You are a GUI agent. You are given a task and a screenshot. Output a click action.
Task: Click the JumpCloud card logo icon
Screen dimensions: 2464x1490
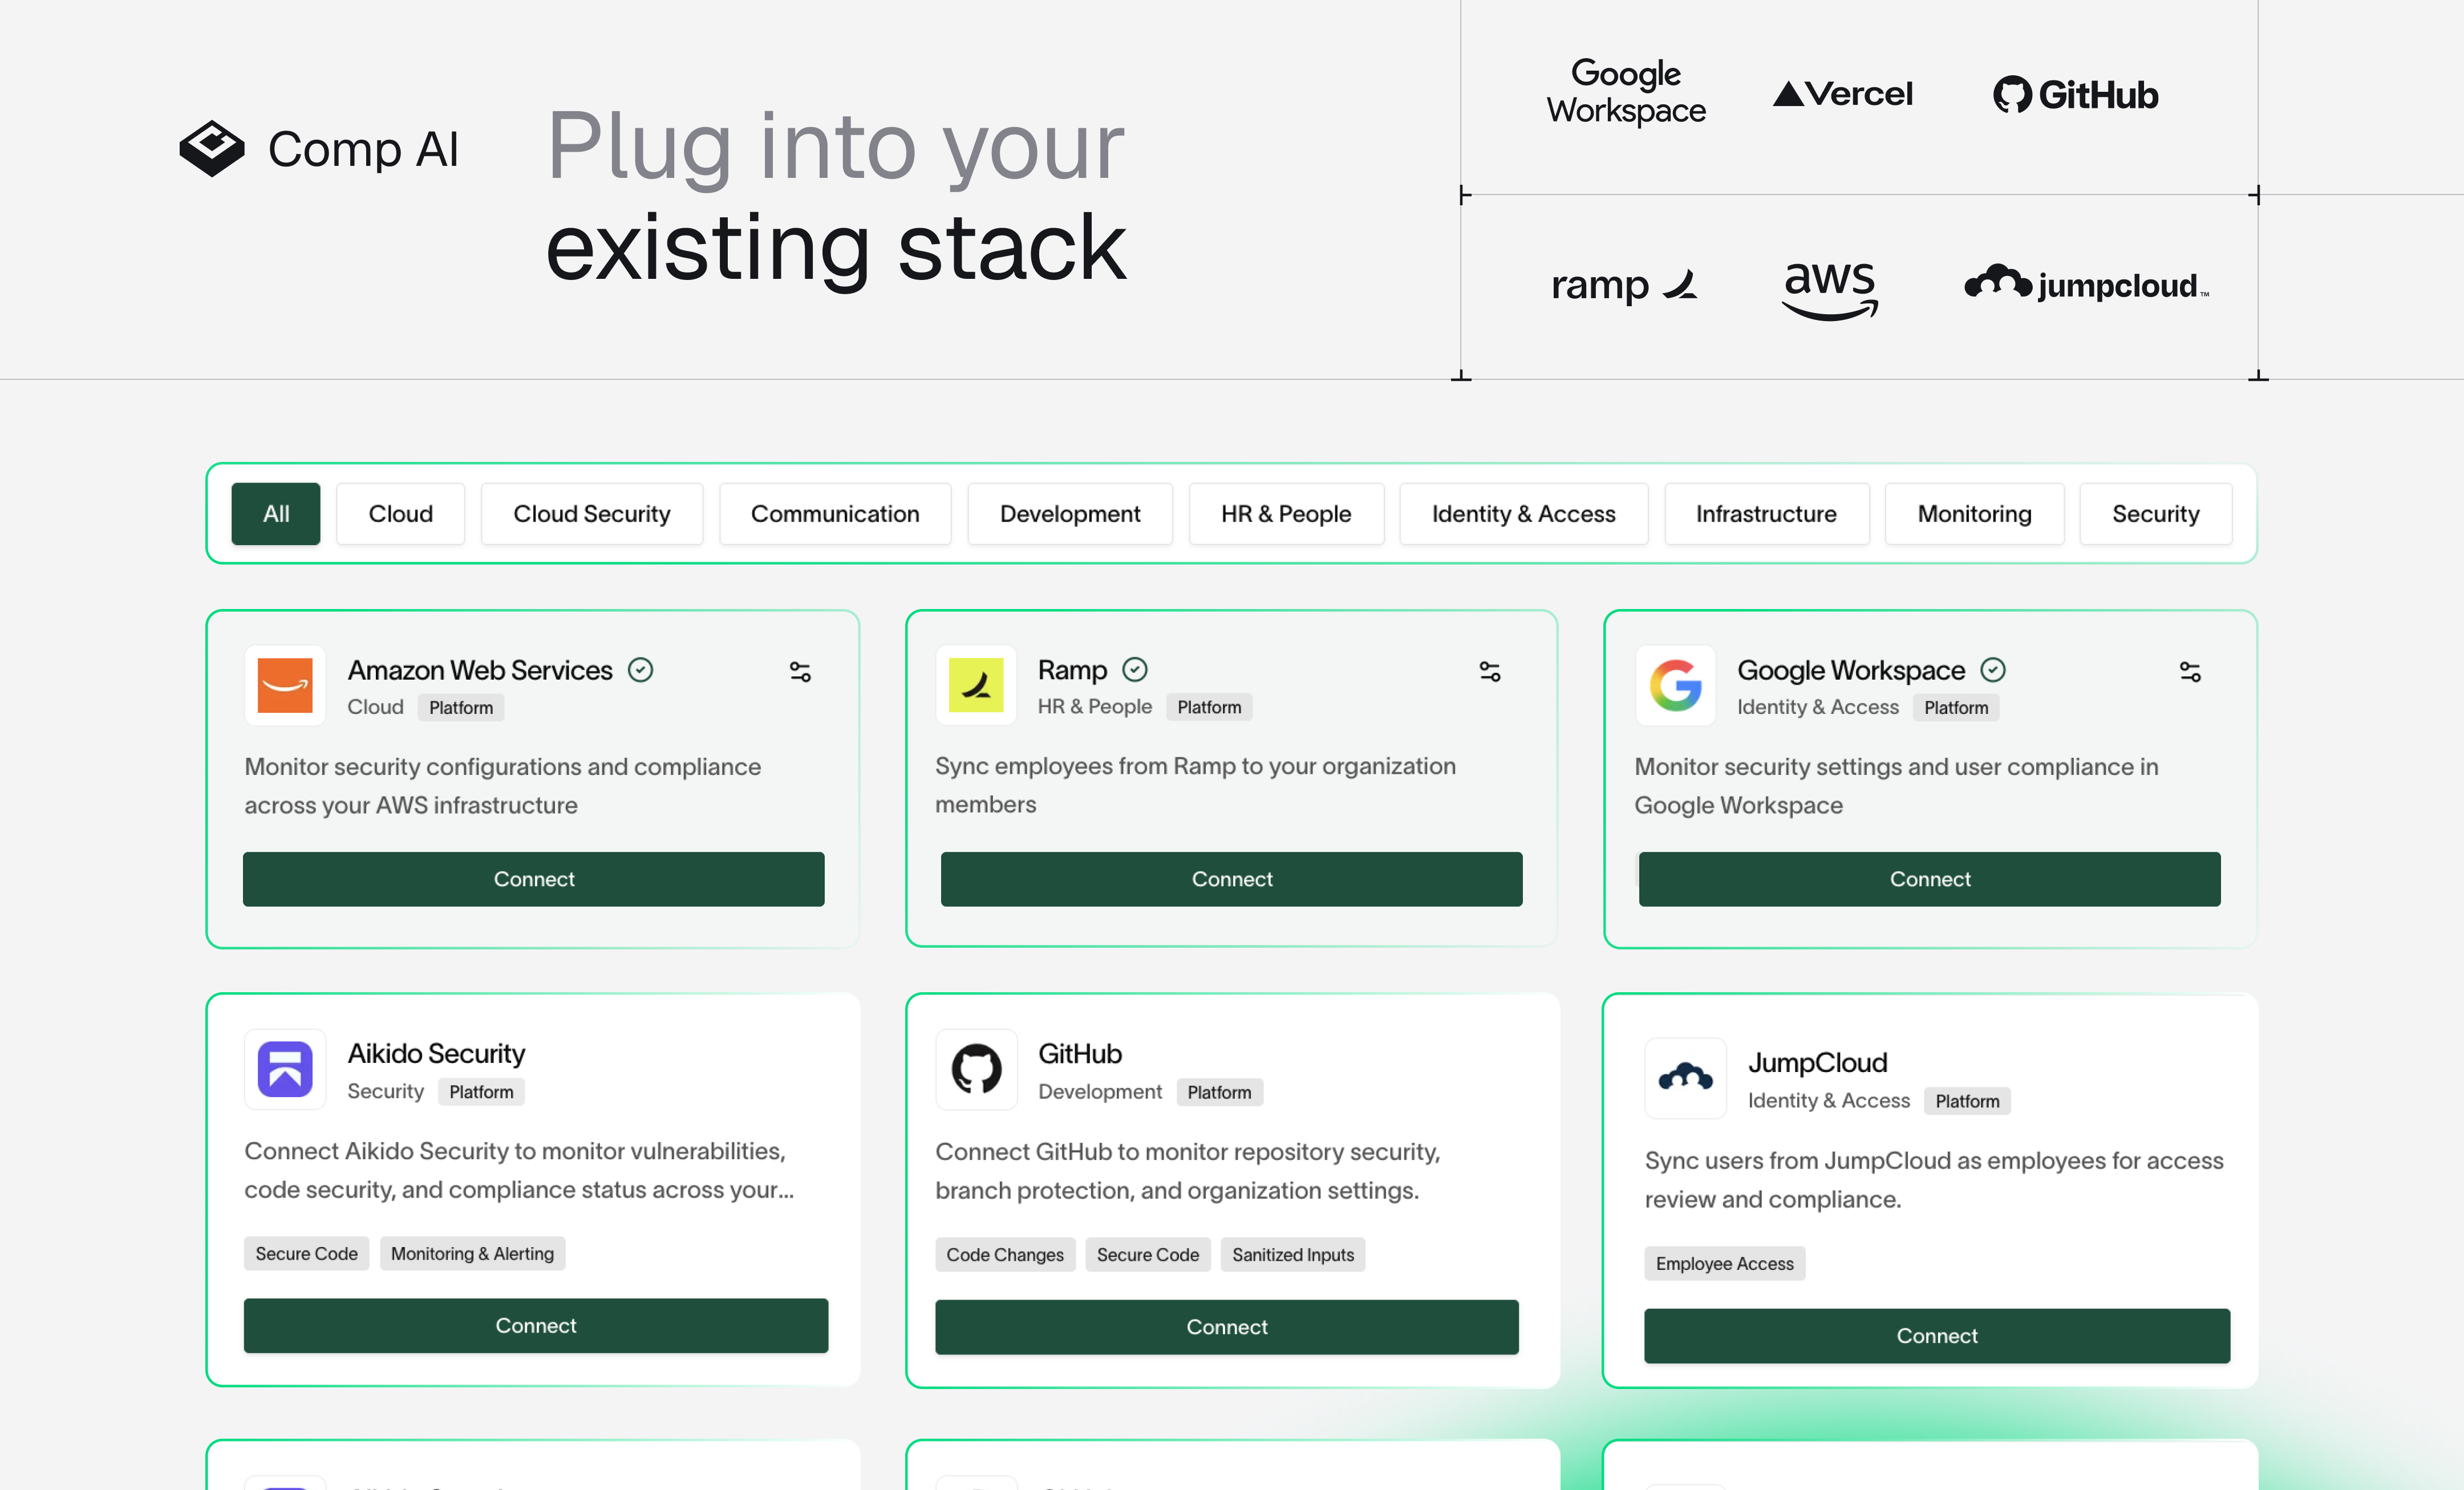pos(1685,1077)
